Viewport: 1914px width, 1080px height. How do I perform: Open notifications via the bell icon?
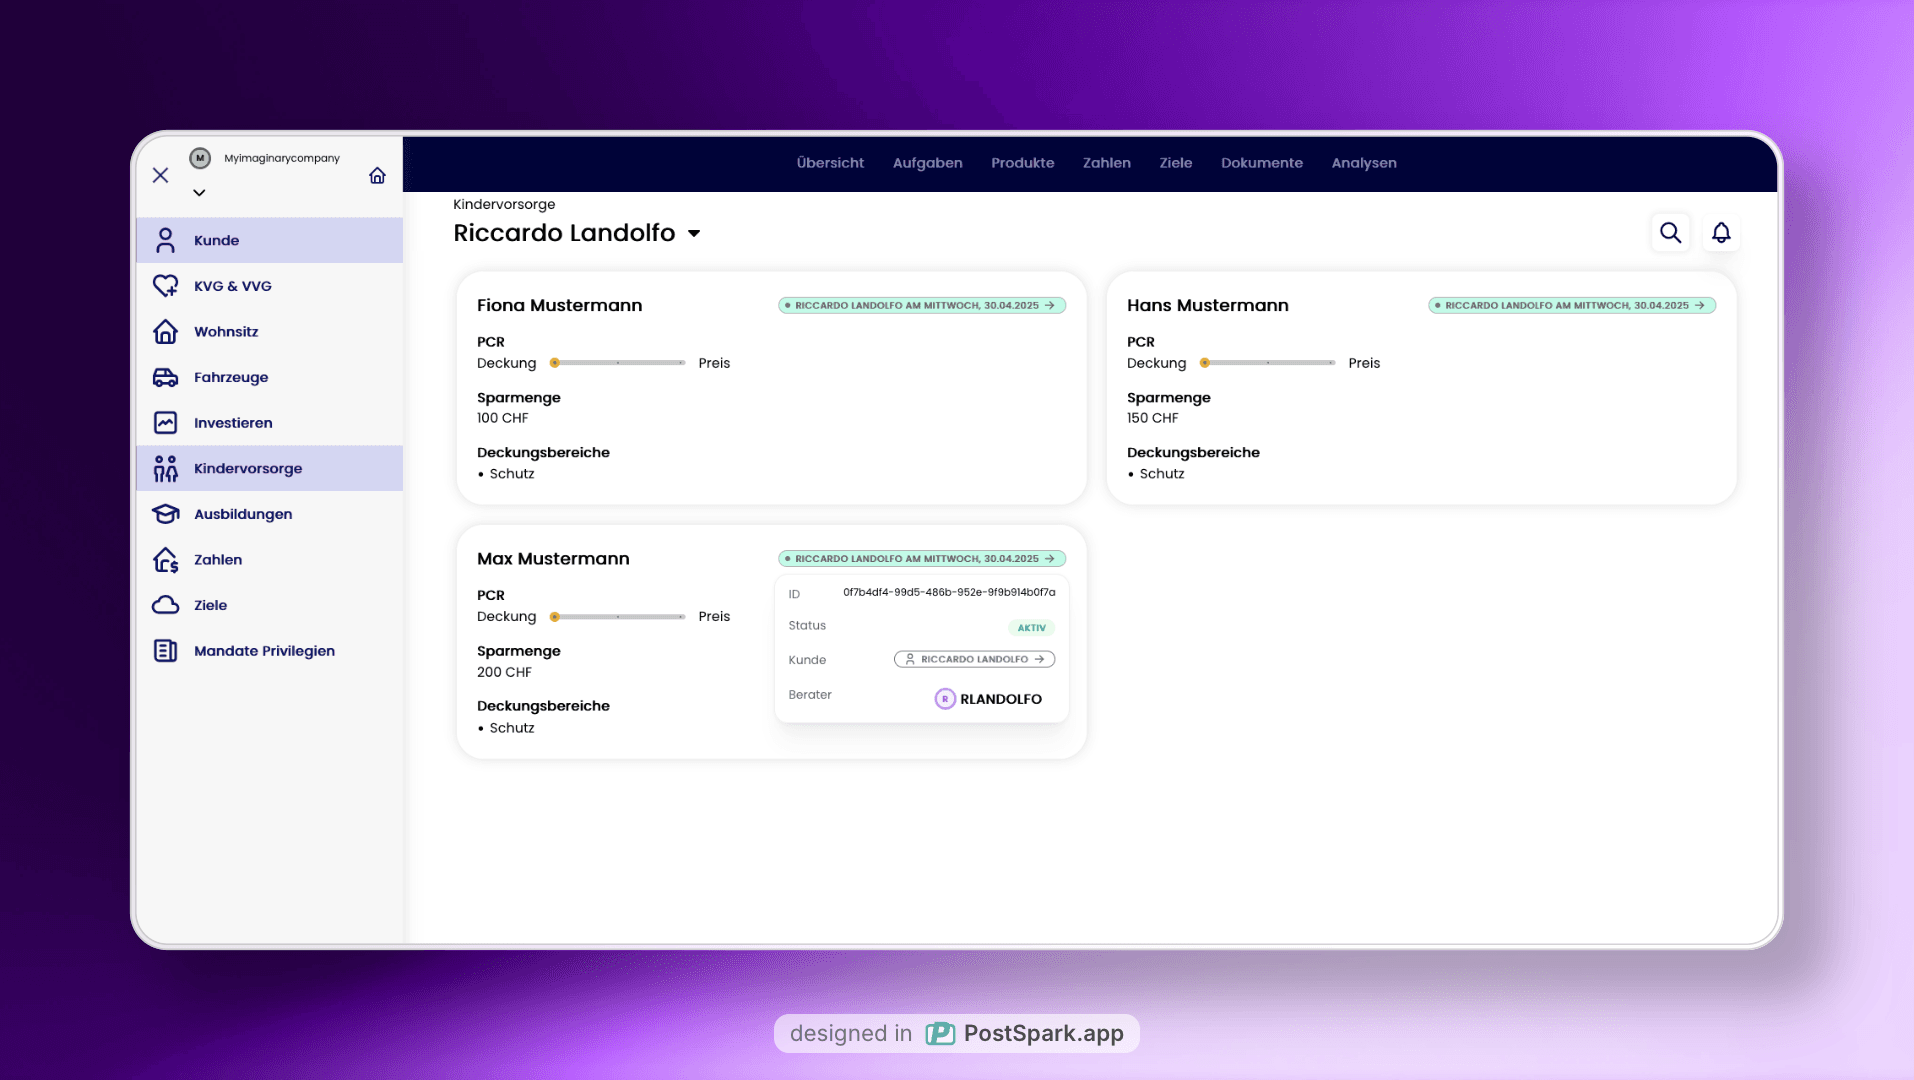(x=1722, y=232)
